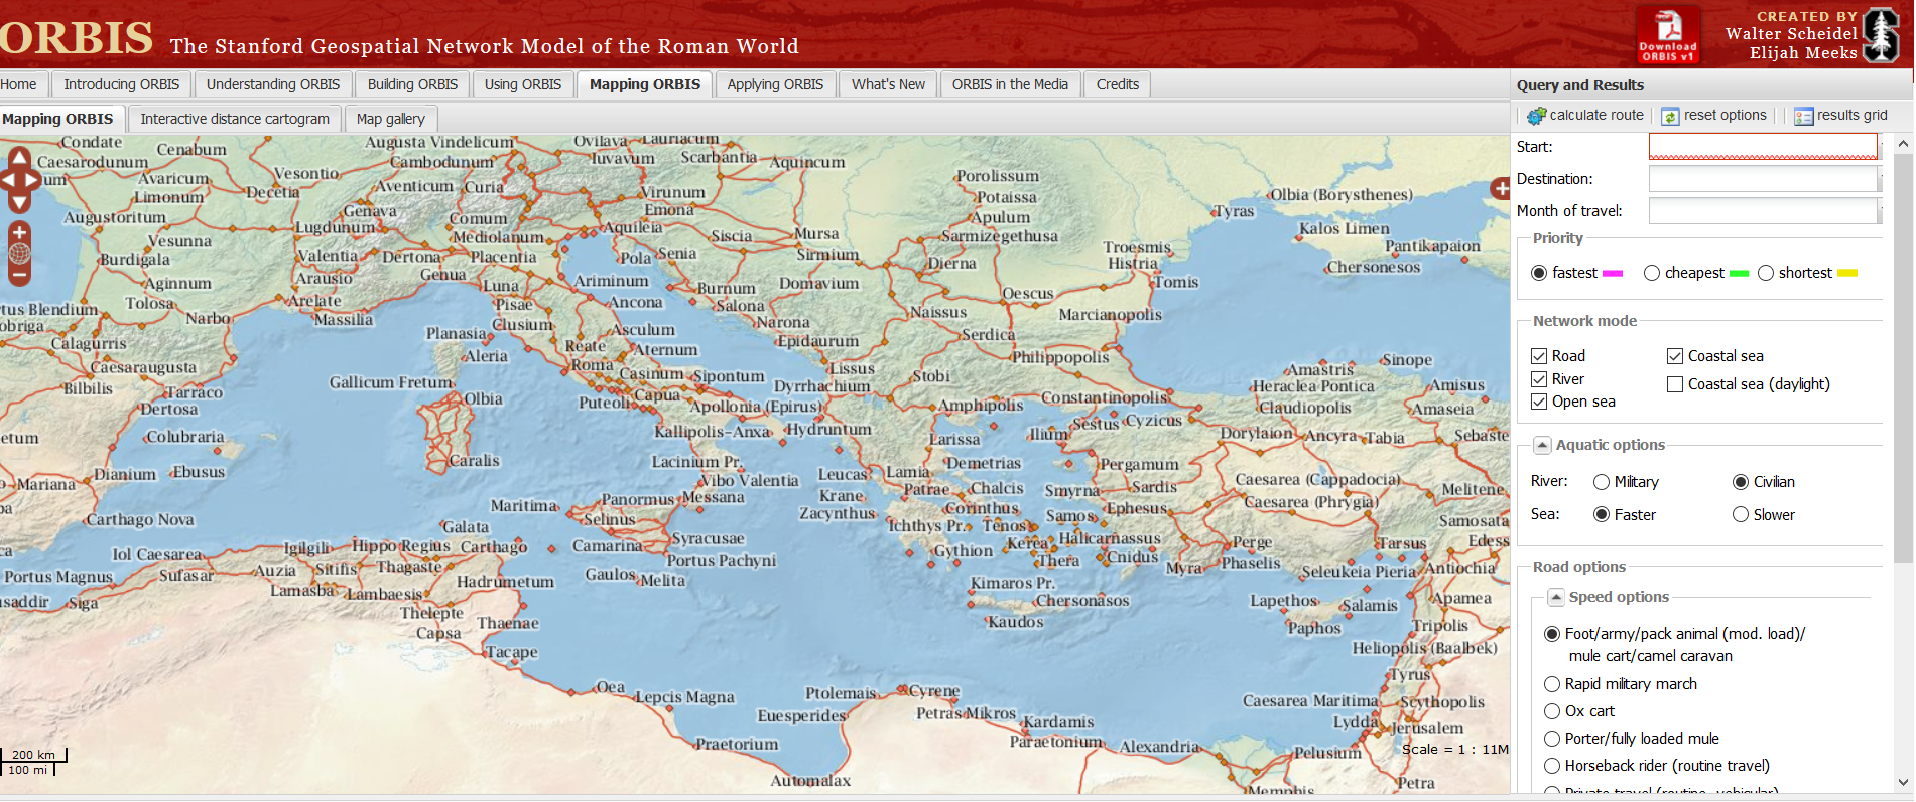
Task: Select Foot/army/pack animal speed option
Action: pyautogui.click(x=1552, y=634)
